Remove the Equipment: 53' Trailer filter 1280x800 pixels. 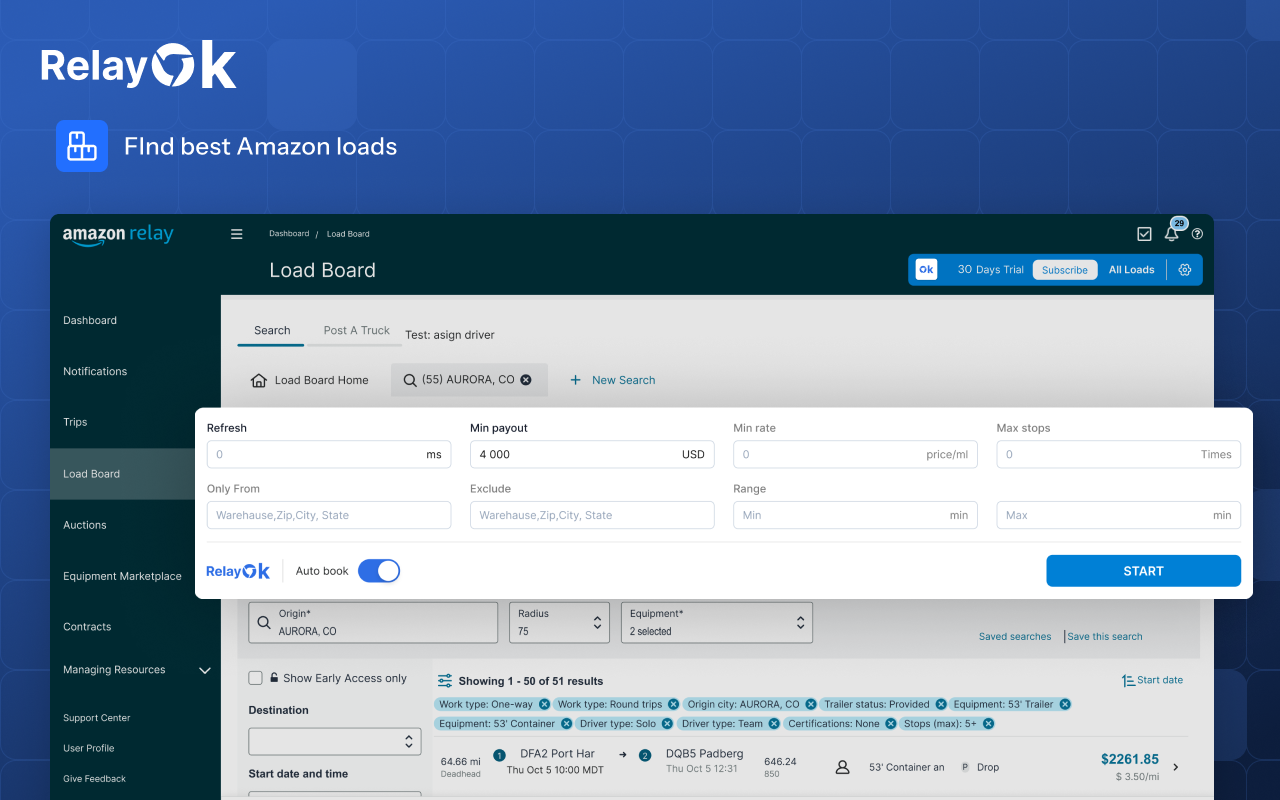pyautogui.click(x=1065, y=704)
